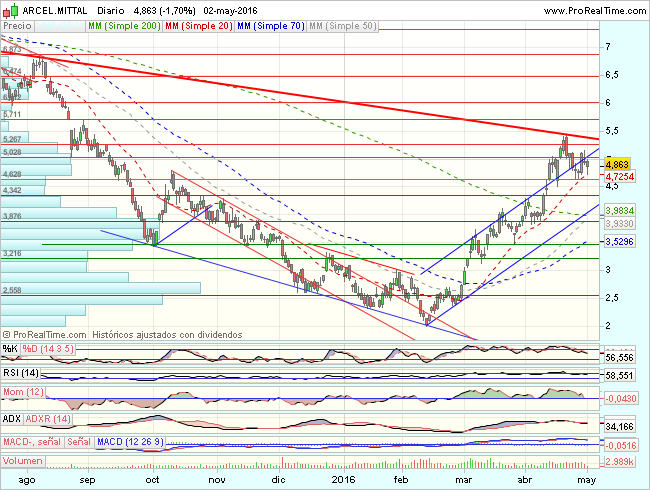Click the 'feb' month on time axis

pos(400,480)
